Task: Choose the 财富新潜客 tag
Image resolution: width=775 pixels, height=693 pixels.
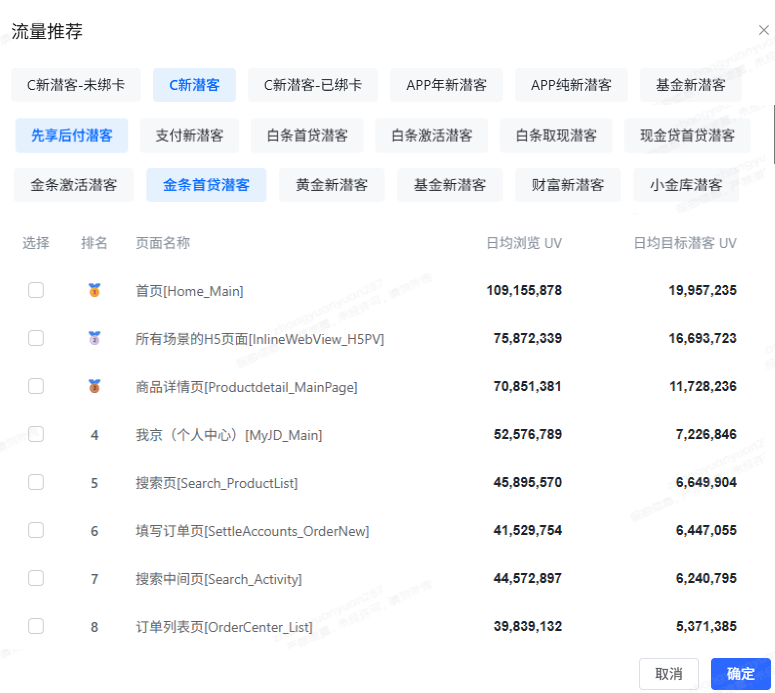Action: click(568, 185)
